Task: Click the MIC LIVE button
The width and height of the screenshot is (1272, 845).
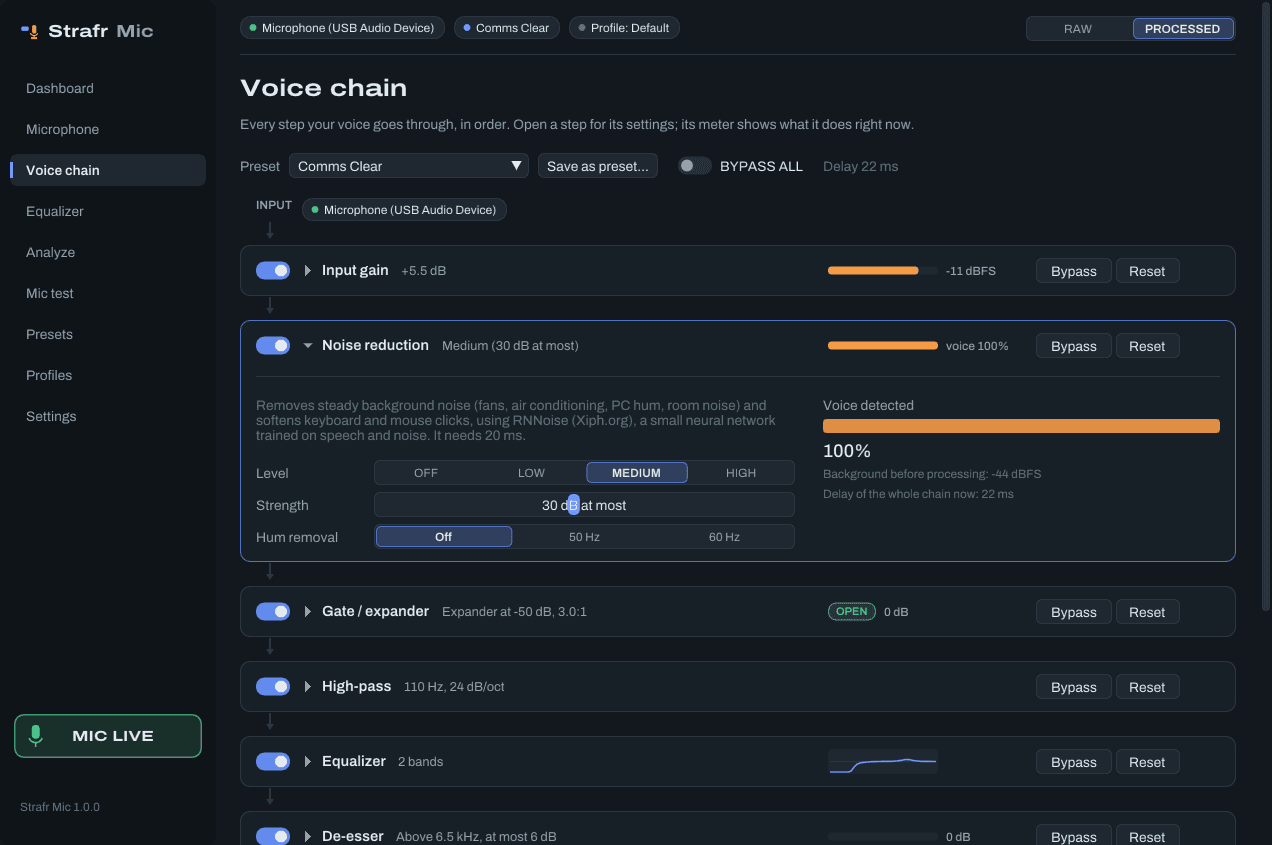Action: coord(108,736)
